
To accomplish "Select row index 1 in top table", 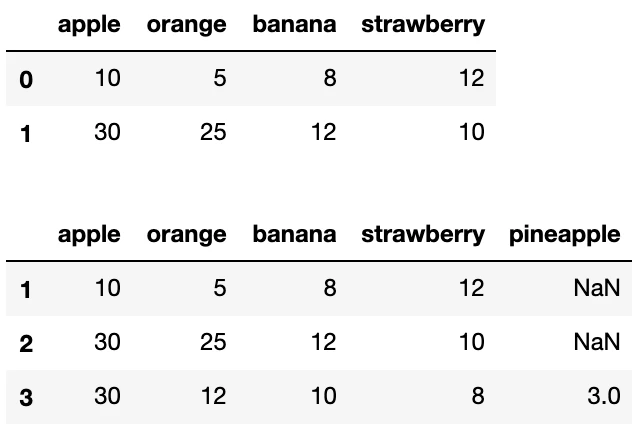I will [26, 134].
